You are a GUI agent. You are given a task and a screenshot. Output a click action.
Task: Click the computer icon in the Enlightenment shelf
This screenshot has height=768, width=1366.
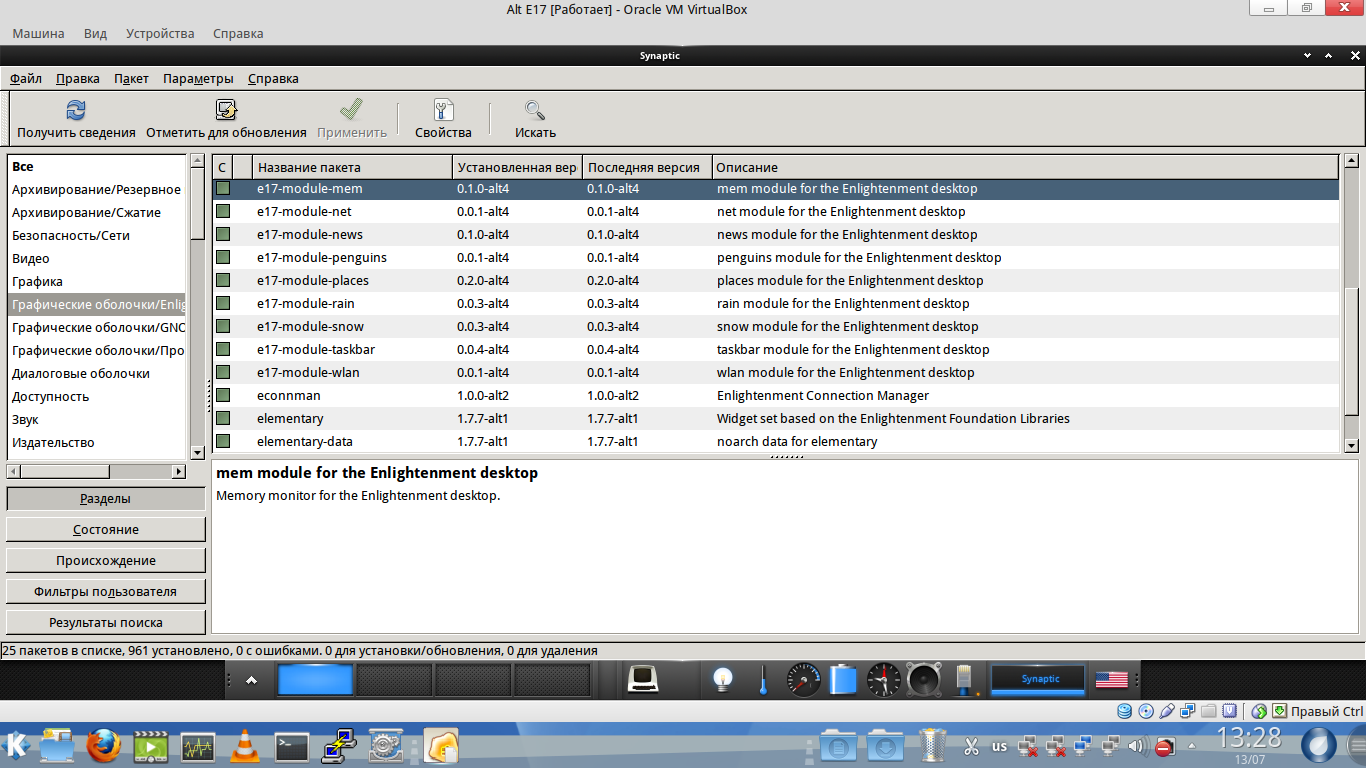[x=642, y=680]
